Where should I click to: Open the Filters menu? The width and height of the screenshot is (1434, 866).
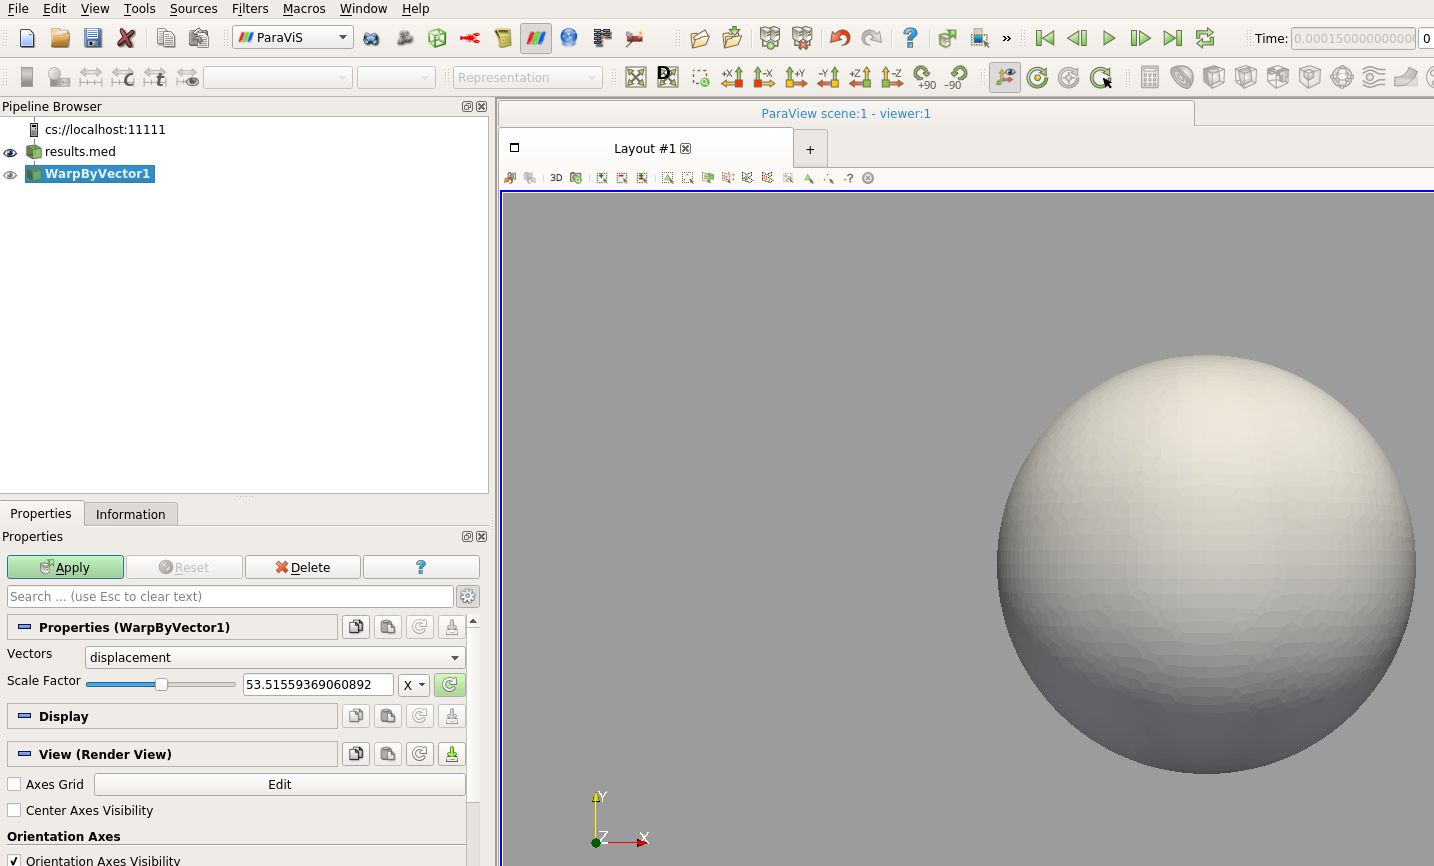(250, 9)
